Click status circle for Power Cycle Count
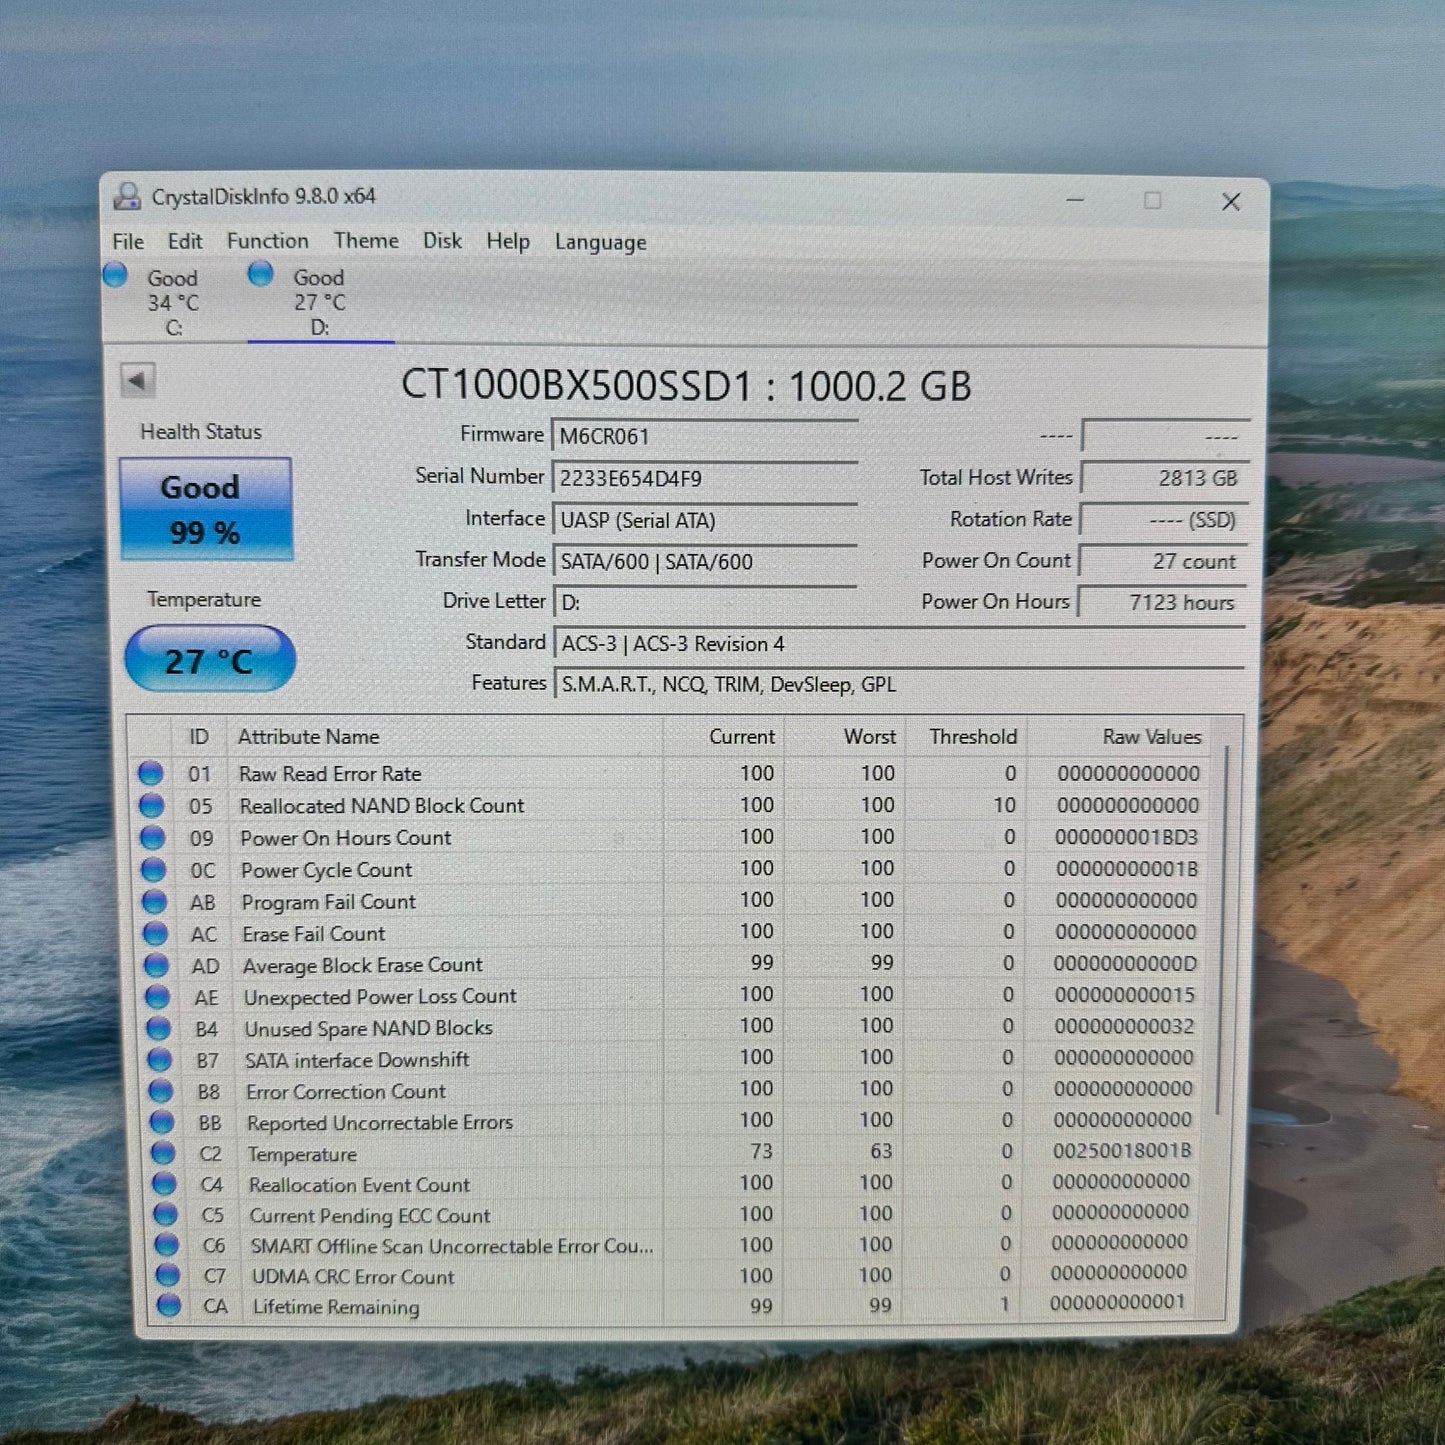This screenshot has width=1445, height=1445. (x=153, y=869)
